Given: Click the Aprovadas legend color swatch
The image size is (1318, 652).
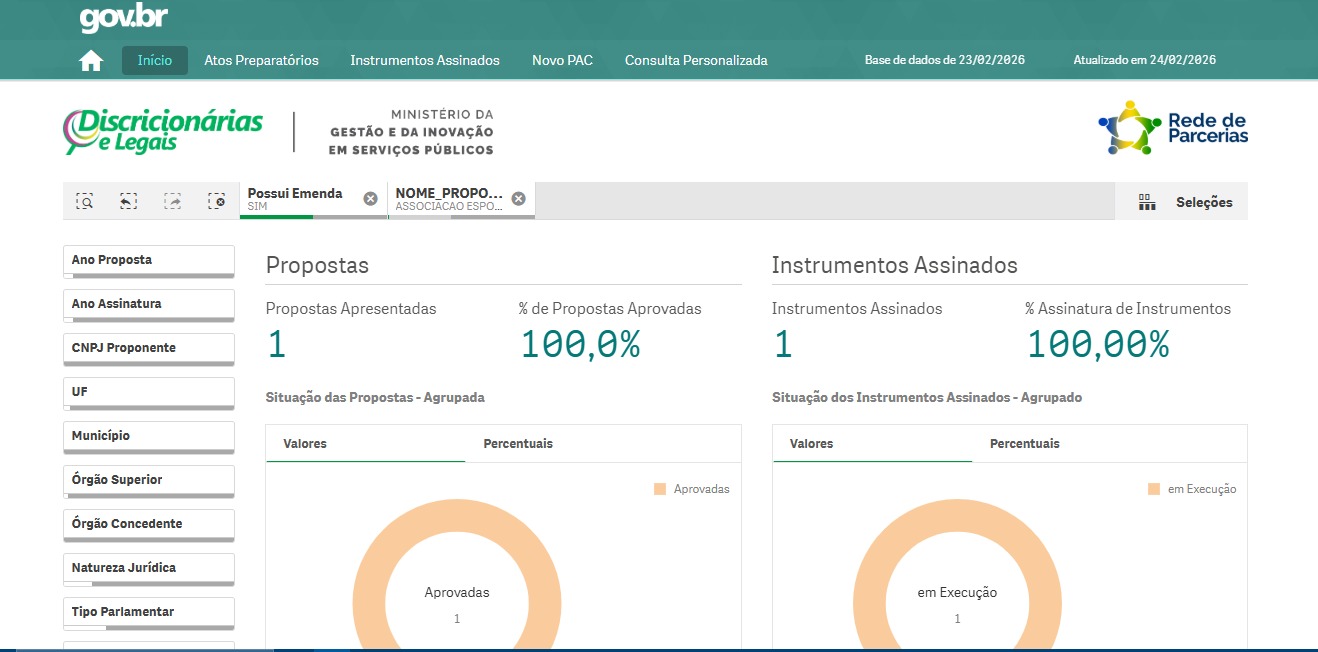Looking at the screenshot, I should pos(660,489).
